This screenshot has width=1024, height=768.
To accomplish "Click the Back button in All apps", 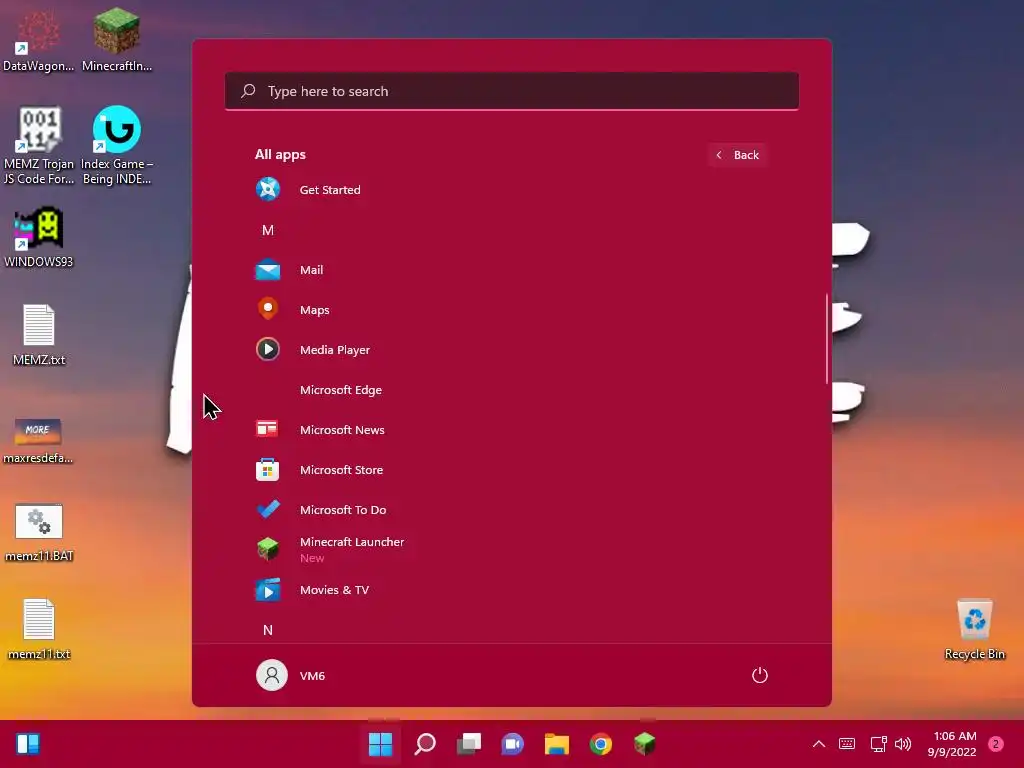I will coord(738,155).
